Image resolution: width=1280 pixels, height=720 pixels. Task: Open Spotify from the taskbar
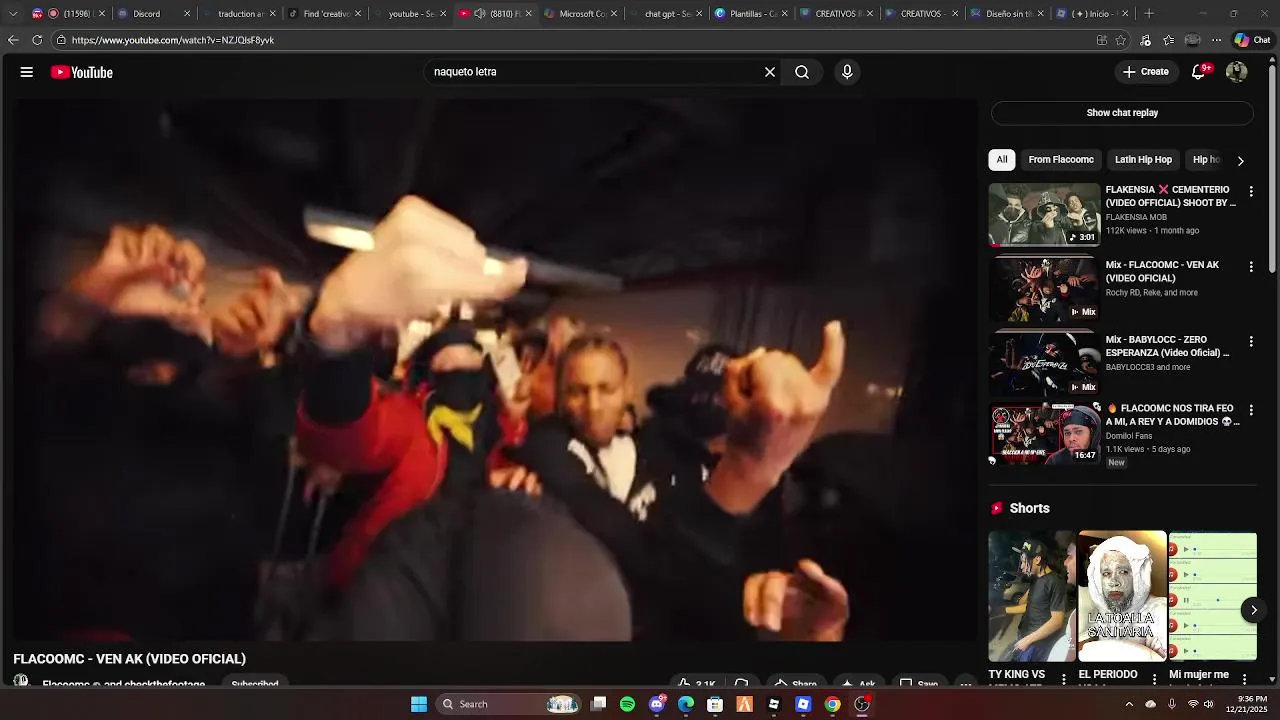click(627, 704)
